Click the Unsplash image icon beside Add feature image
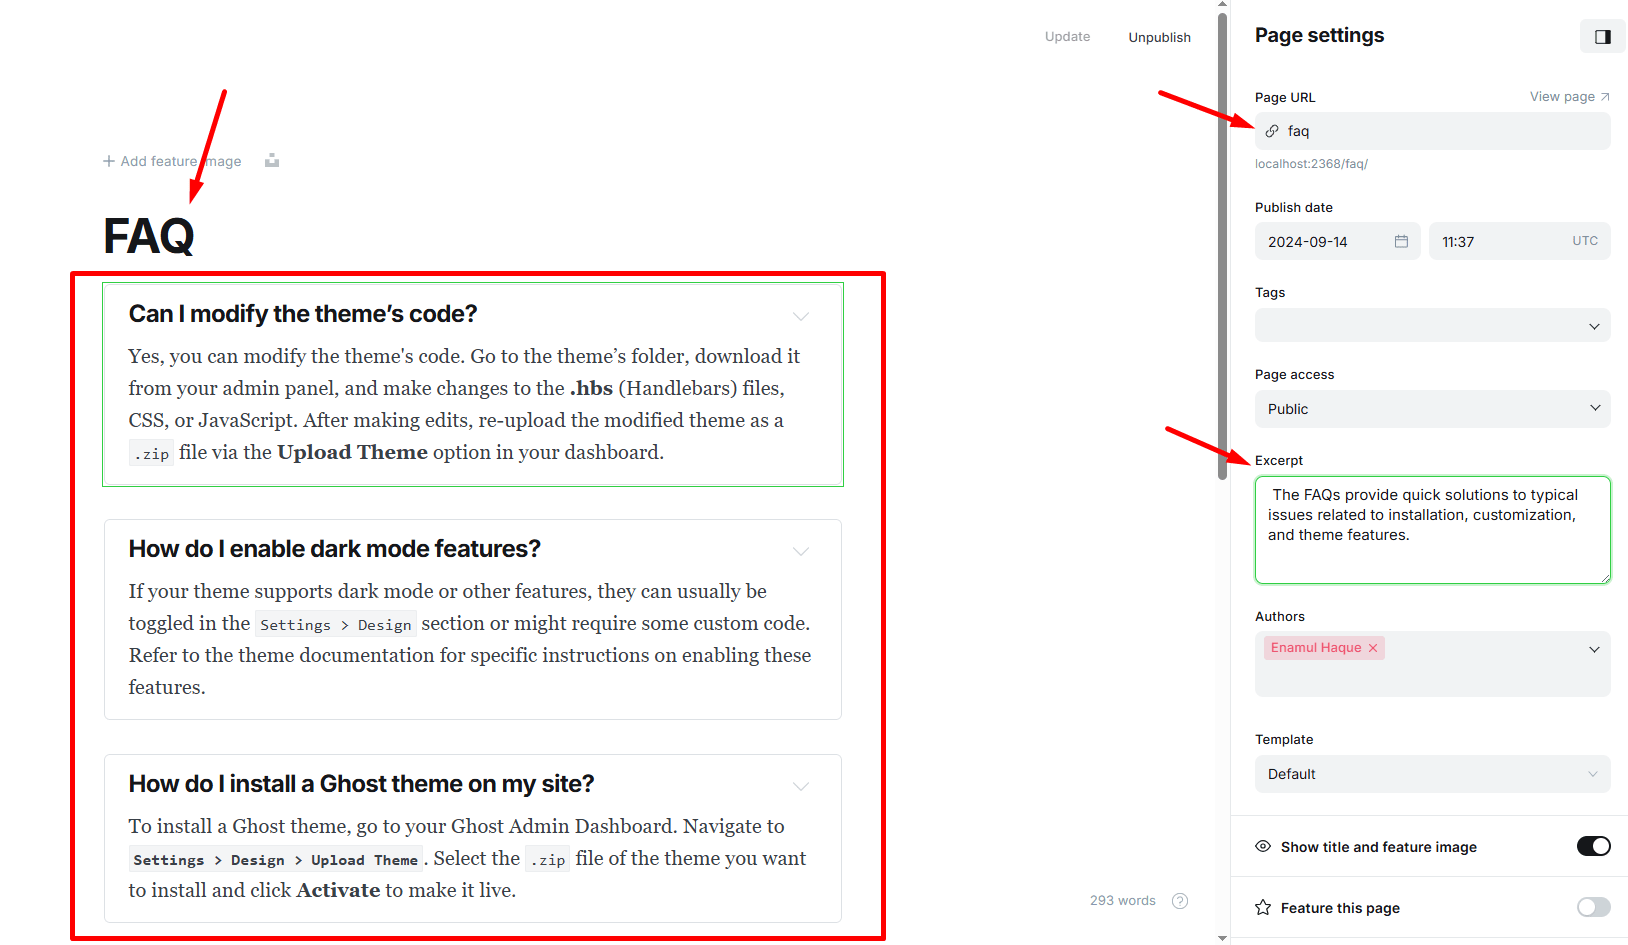Viewport: 1628px width, 945px height. 272,161
